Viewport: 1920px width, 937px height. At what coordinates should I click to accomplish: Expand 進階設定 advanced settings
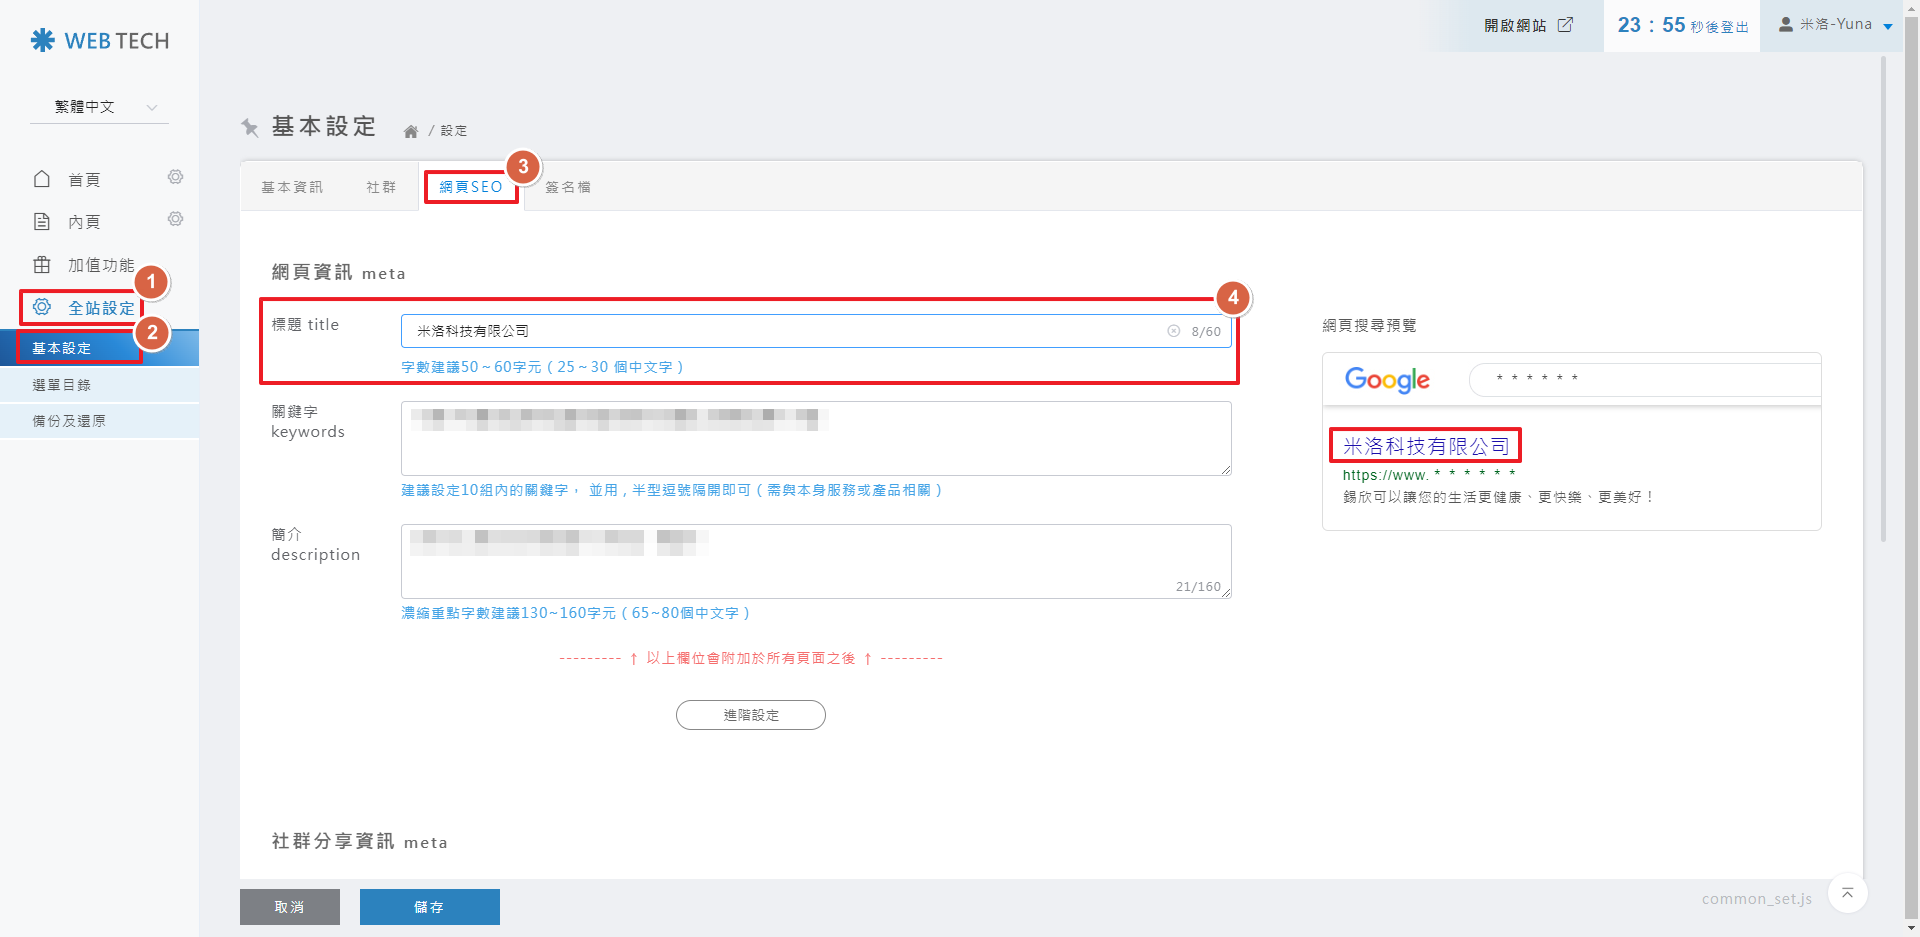pos(750,715)
